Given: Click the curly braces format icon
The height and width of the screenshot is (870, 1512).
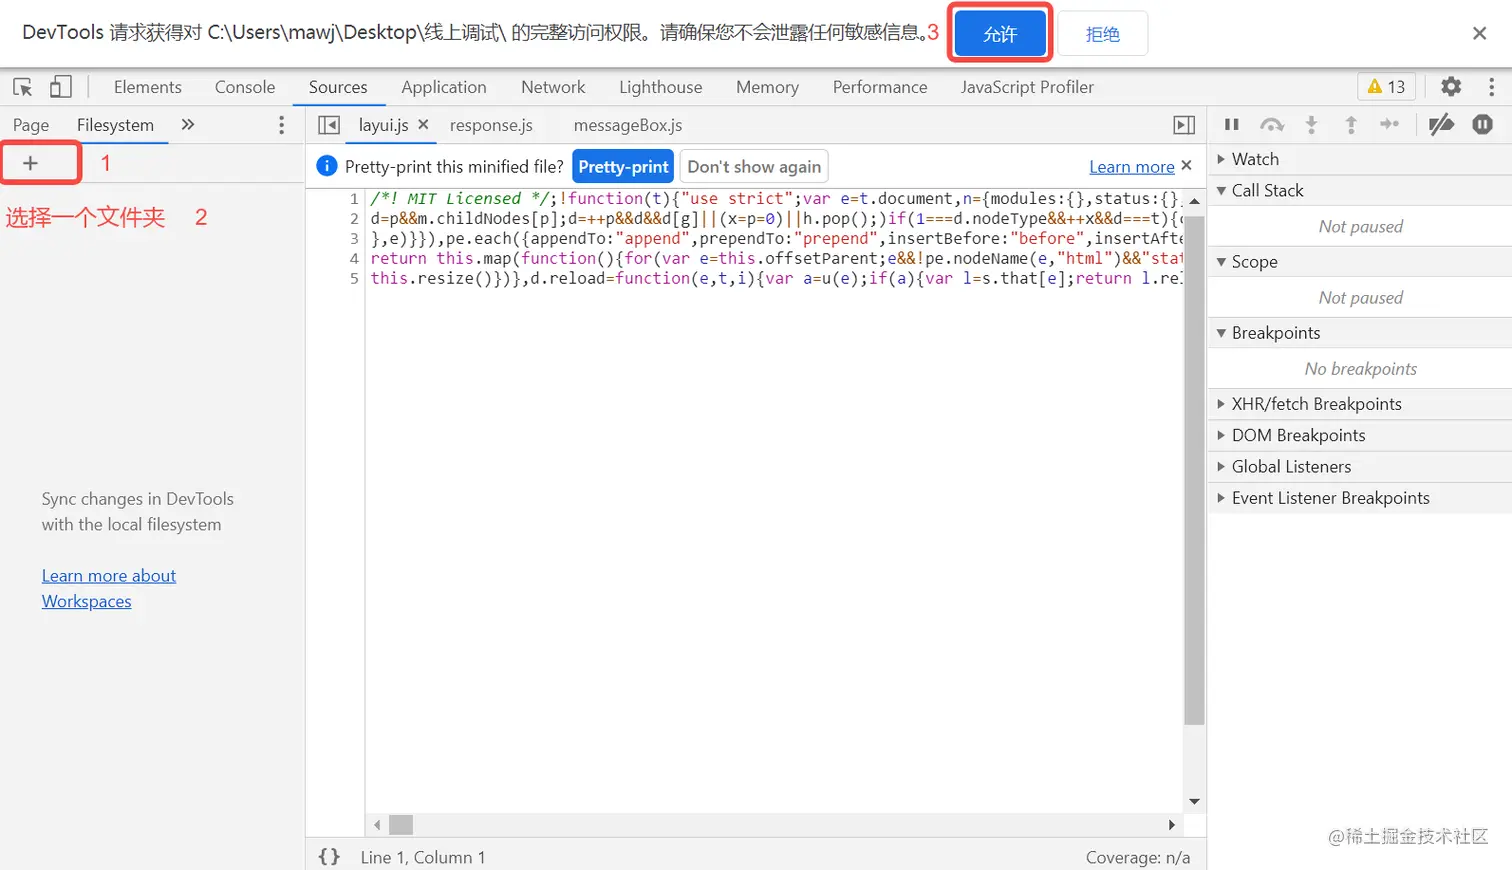Looking at the screenshot, I should pos(329,857).
